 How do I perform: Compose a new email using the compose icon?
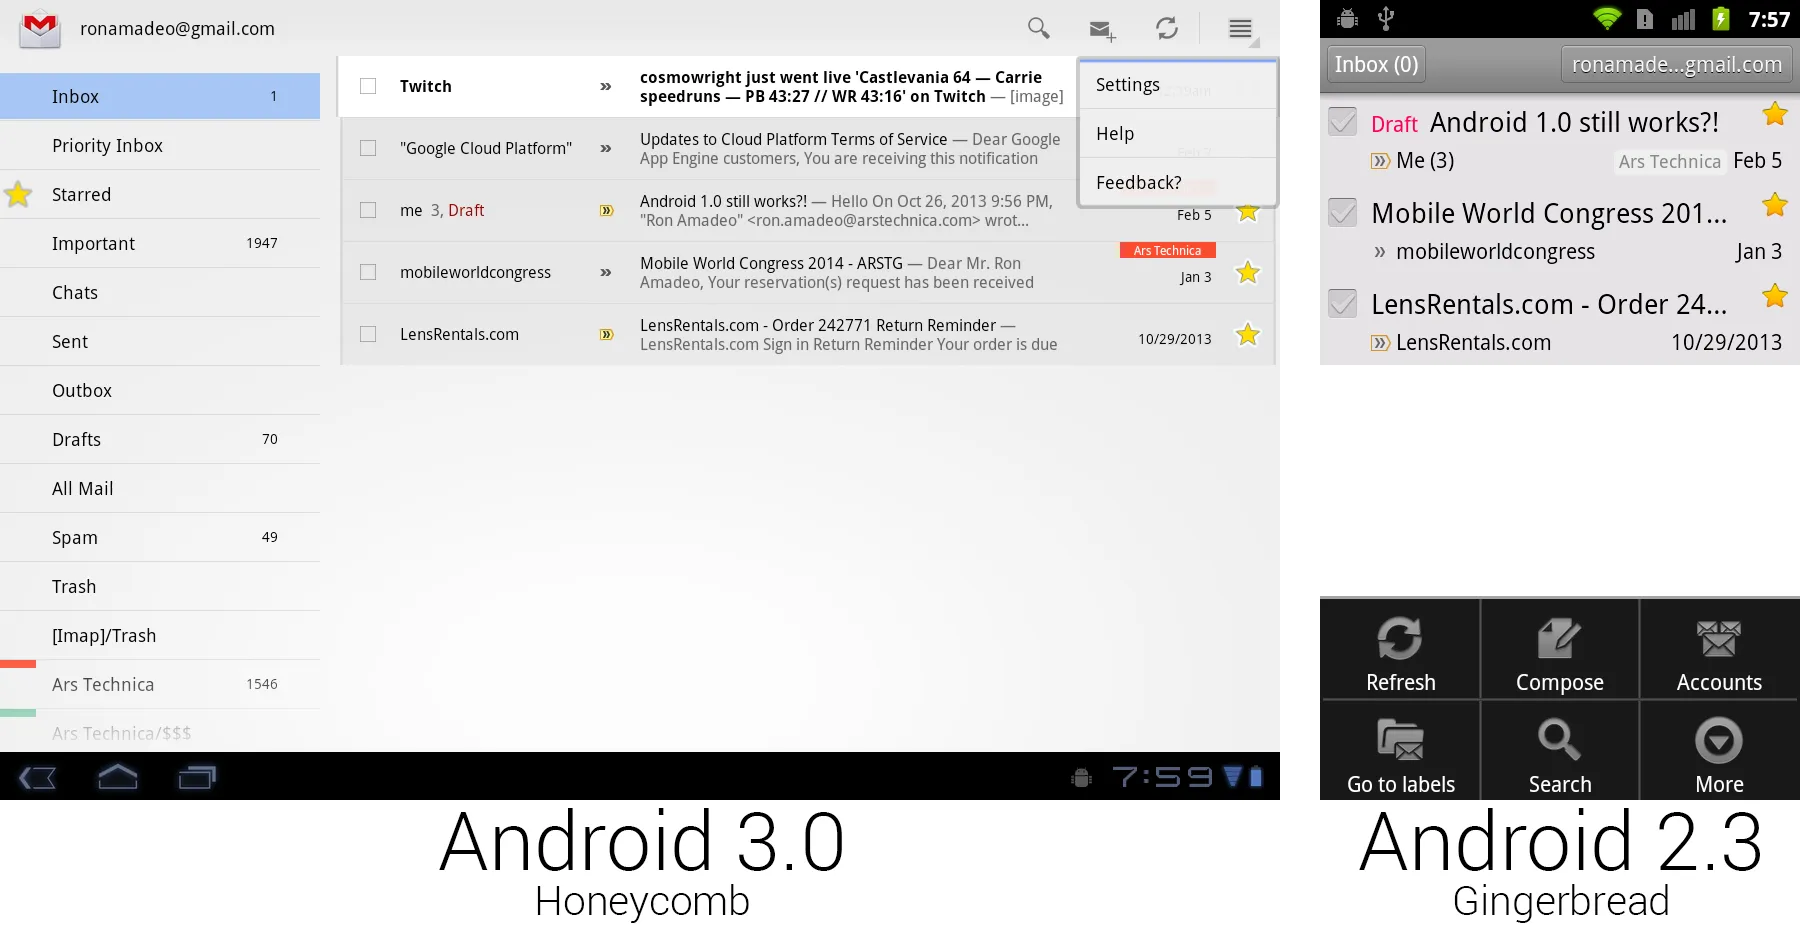click(1102, 29)
